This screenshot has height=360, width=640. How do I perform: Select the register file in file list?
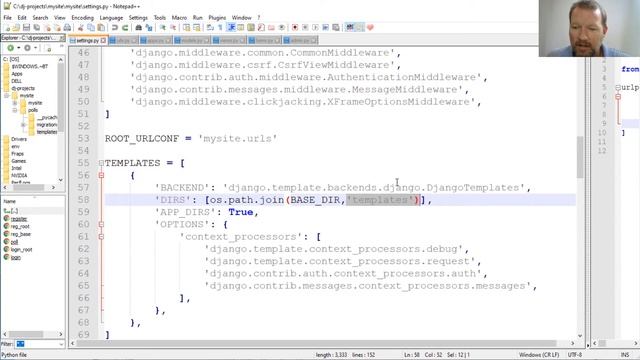pyautogui.click(x=19, y=219)
